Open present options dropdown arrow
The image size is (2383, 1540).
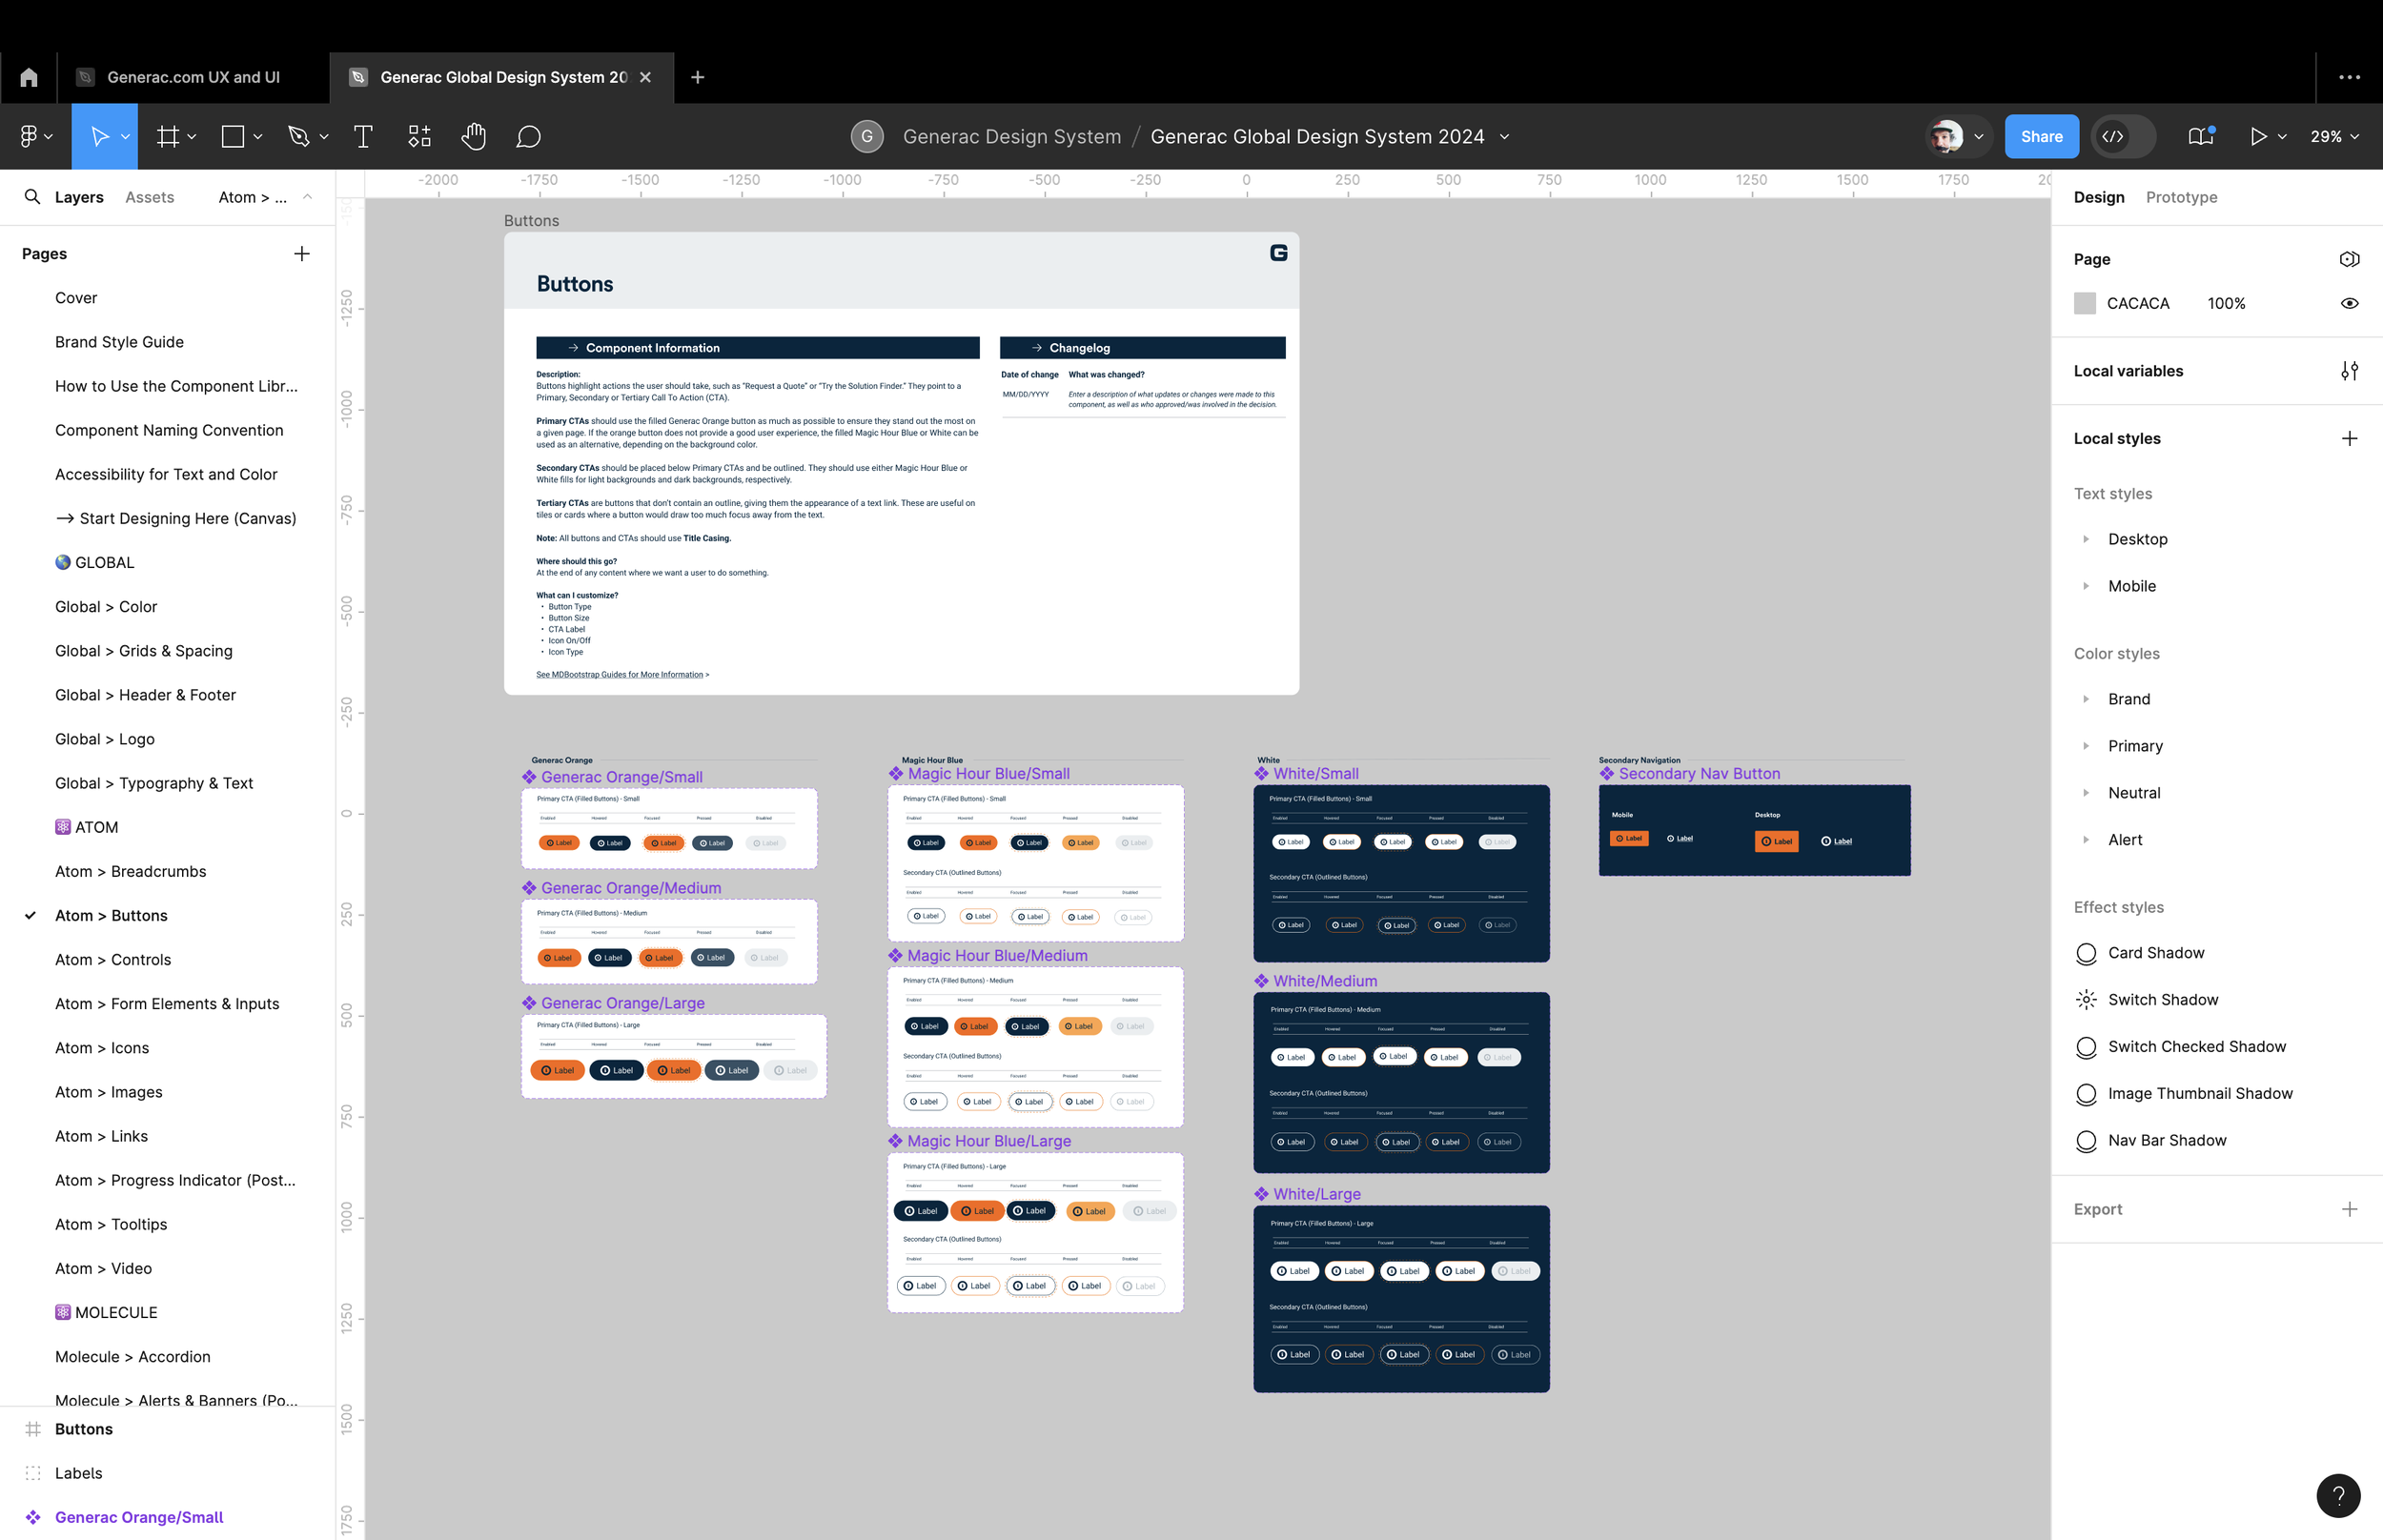(x=2282, y=137)
